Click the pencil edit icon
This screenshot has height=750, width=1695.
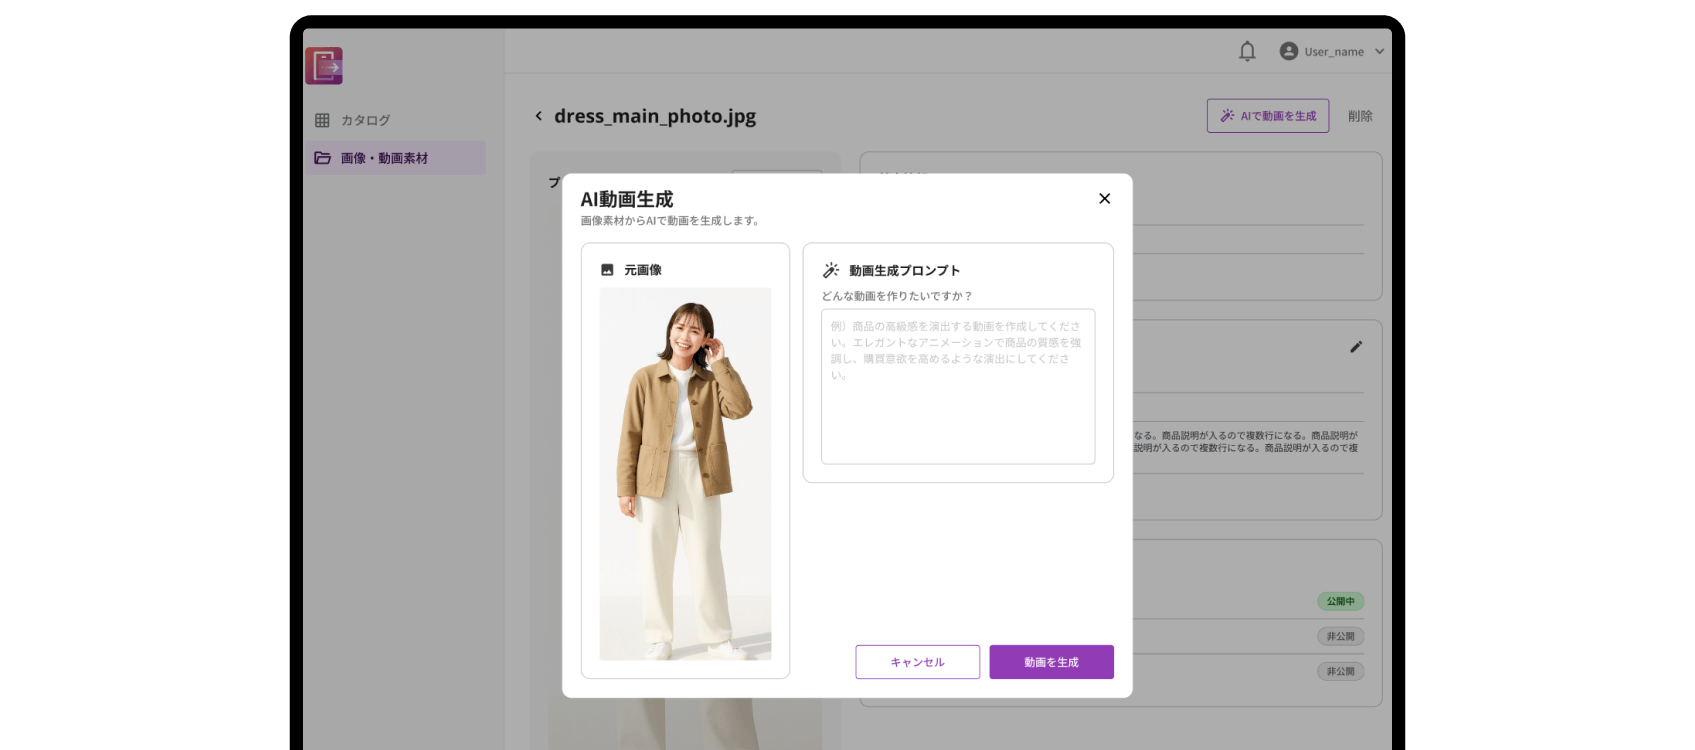1356,347
